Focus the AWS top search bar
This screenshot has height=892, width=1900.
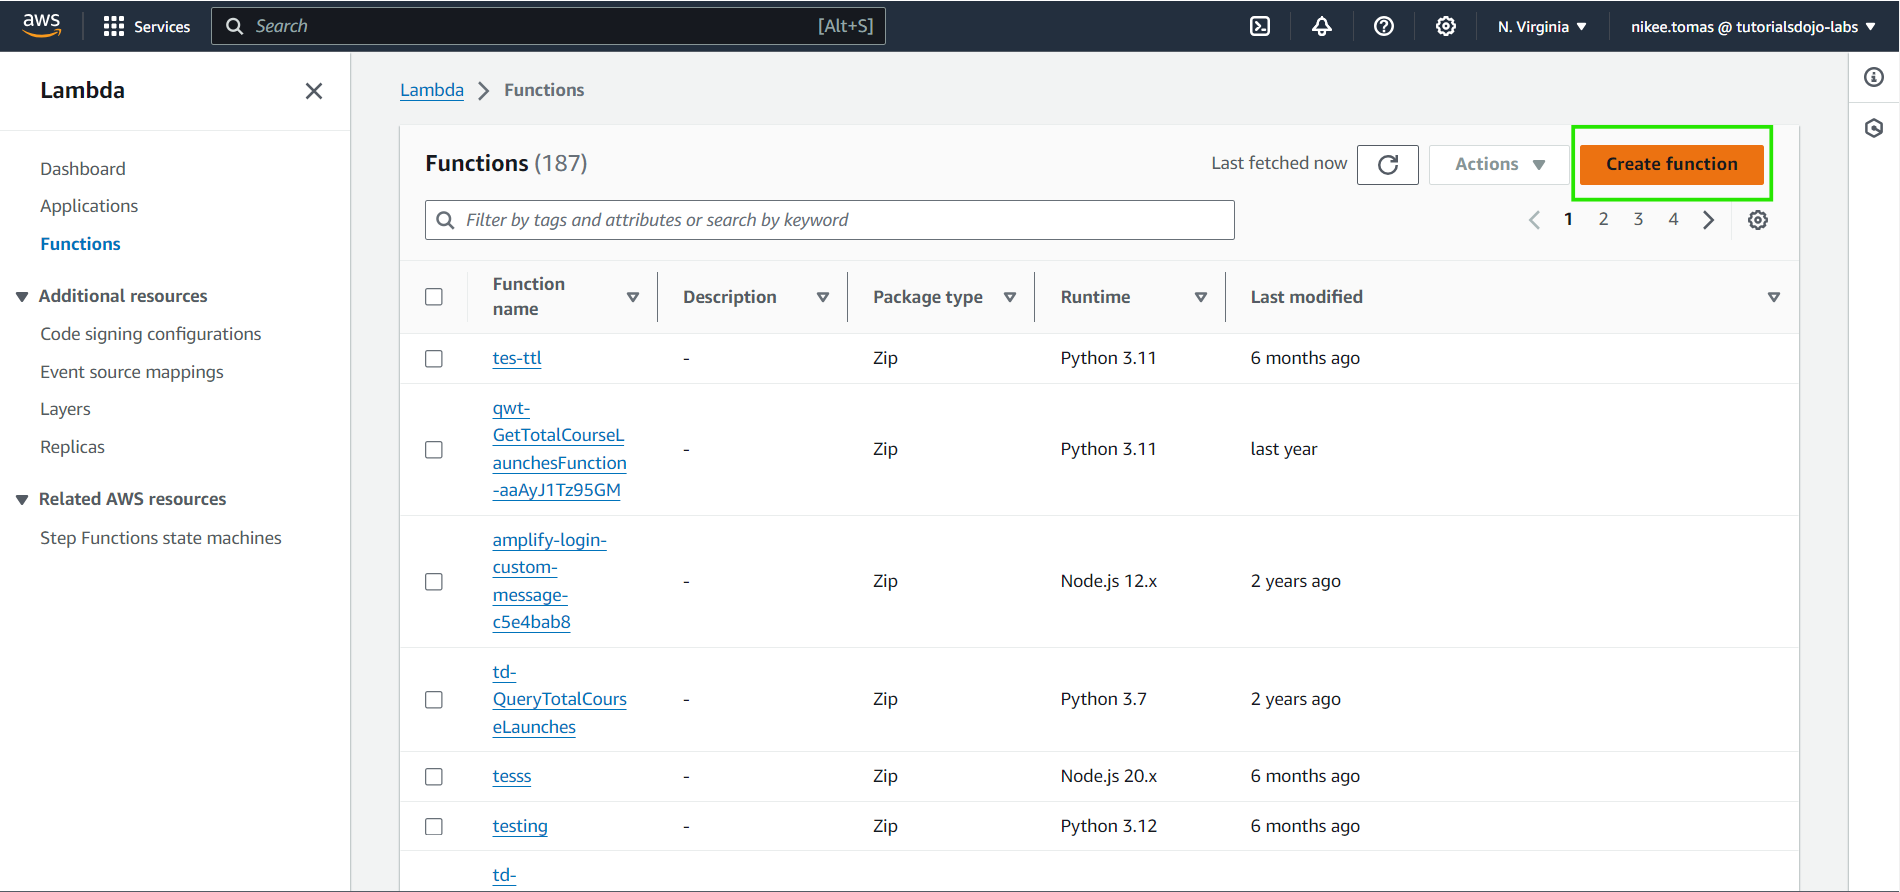point(548,26)
